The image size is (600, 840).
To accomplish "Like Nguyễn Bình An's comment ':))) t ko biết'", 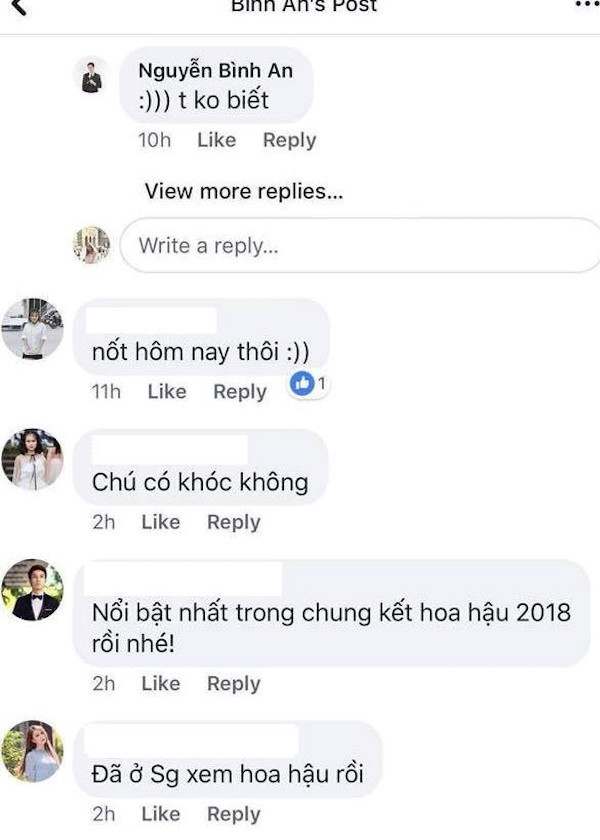I will [214, 140].
